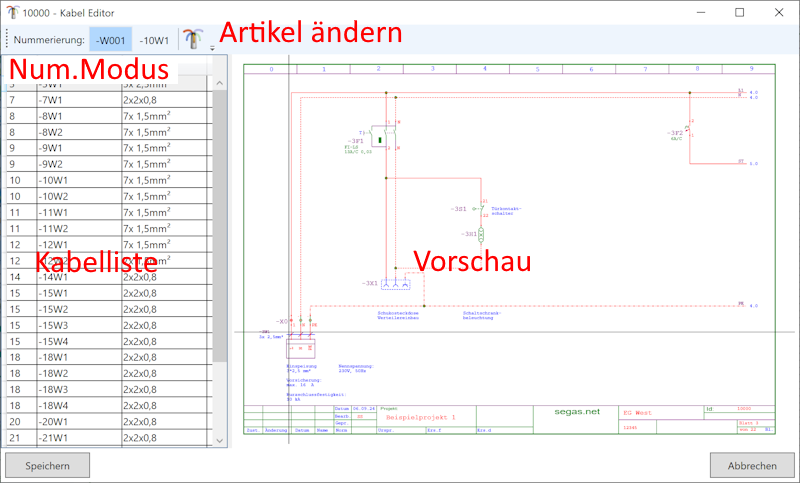Click the cable type cell of -21W1
Image resolution: width=800 pixels, height=483 pixels.
point(160,437)
